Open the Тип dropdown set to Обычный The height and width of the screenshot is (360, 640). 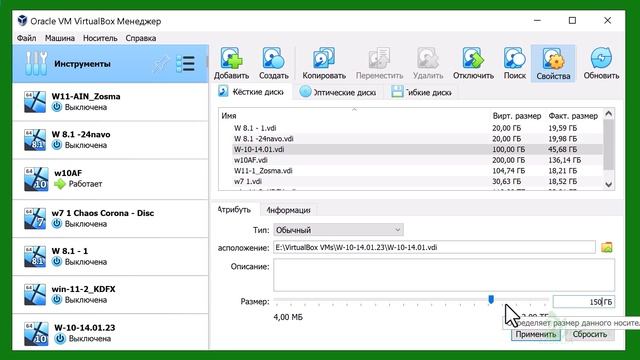tap(338, 230)
